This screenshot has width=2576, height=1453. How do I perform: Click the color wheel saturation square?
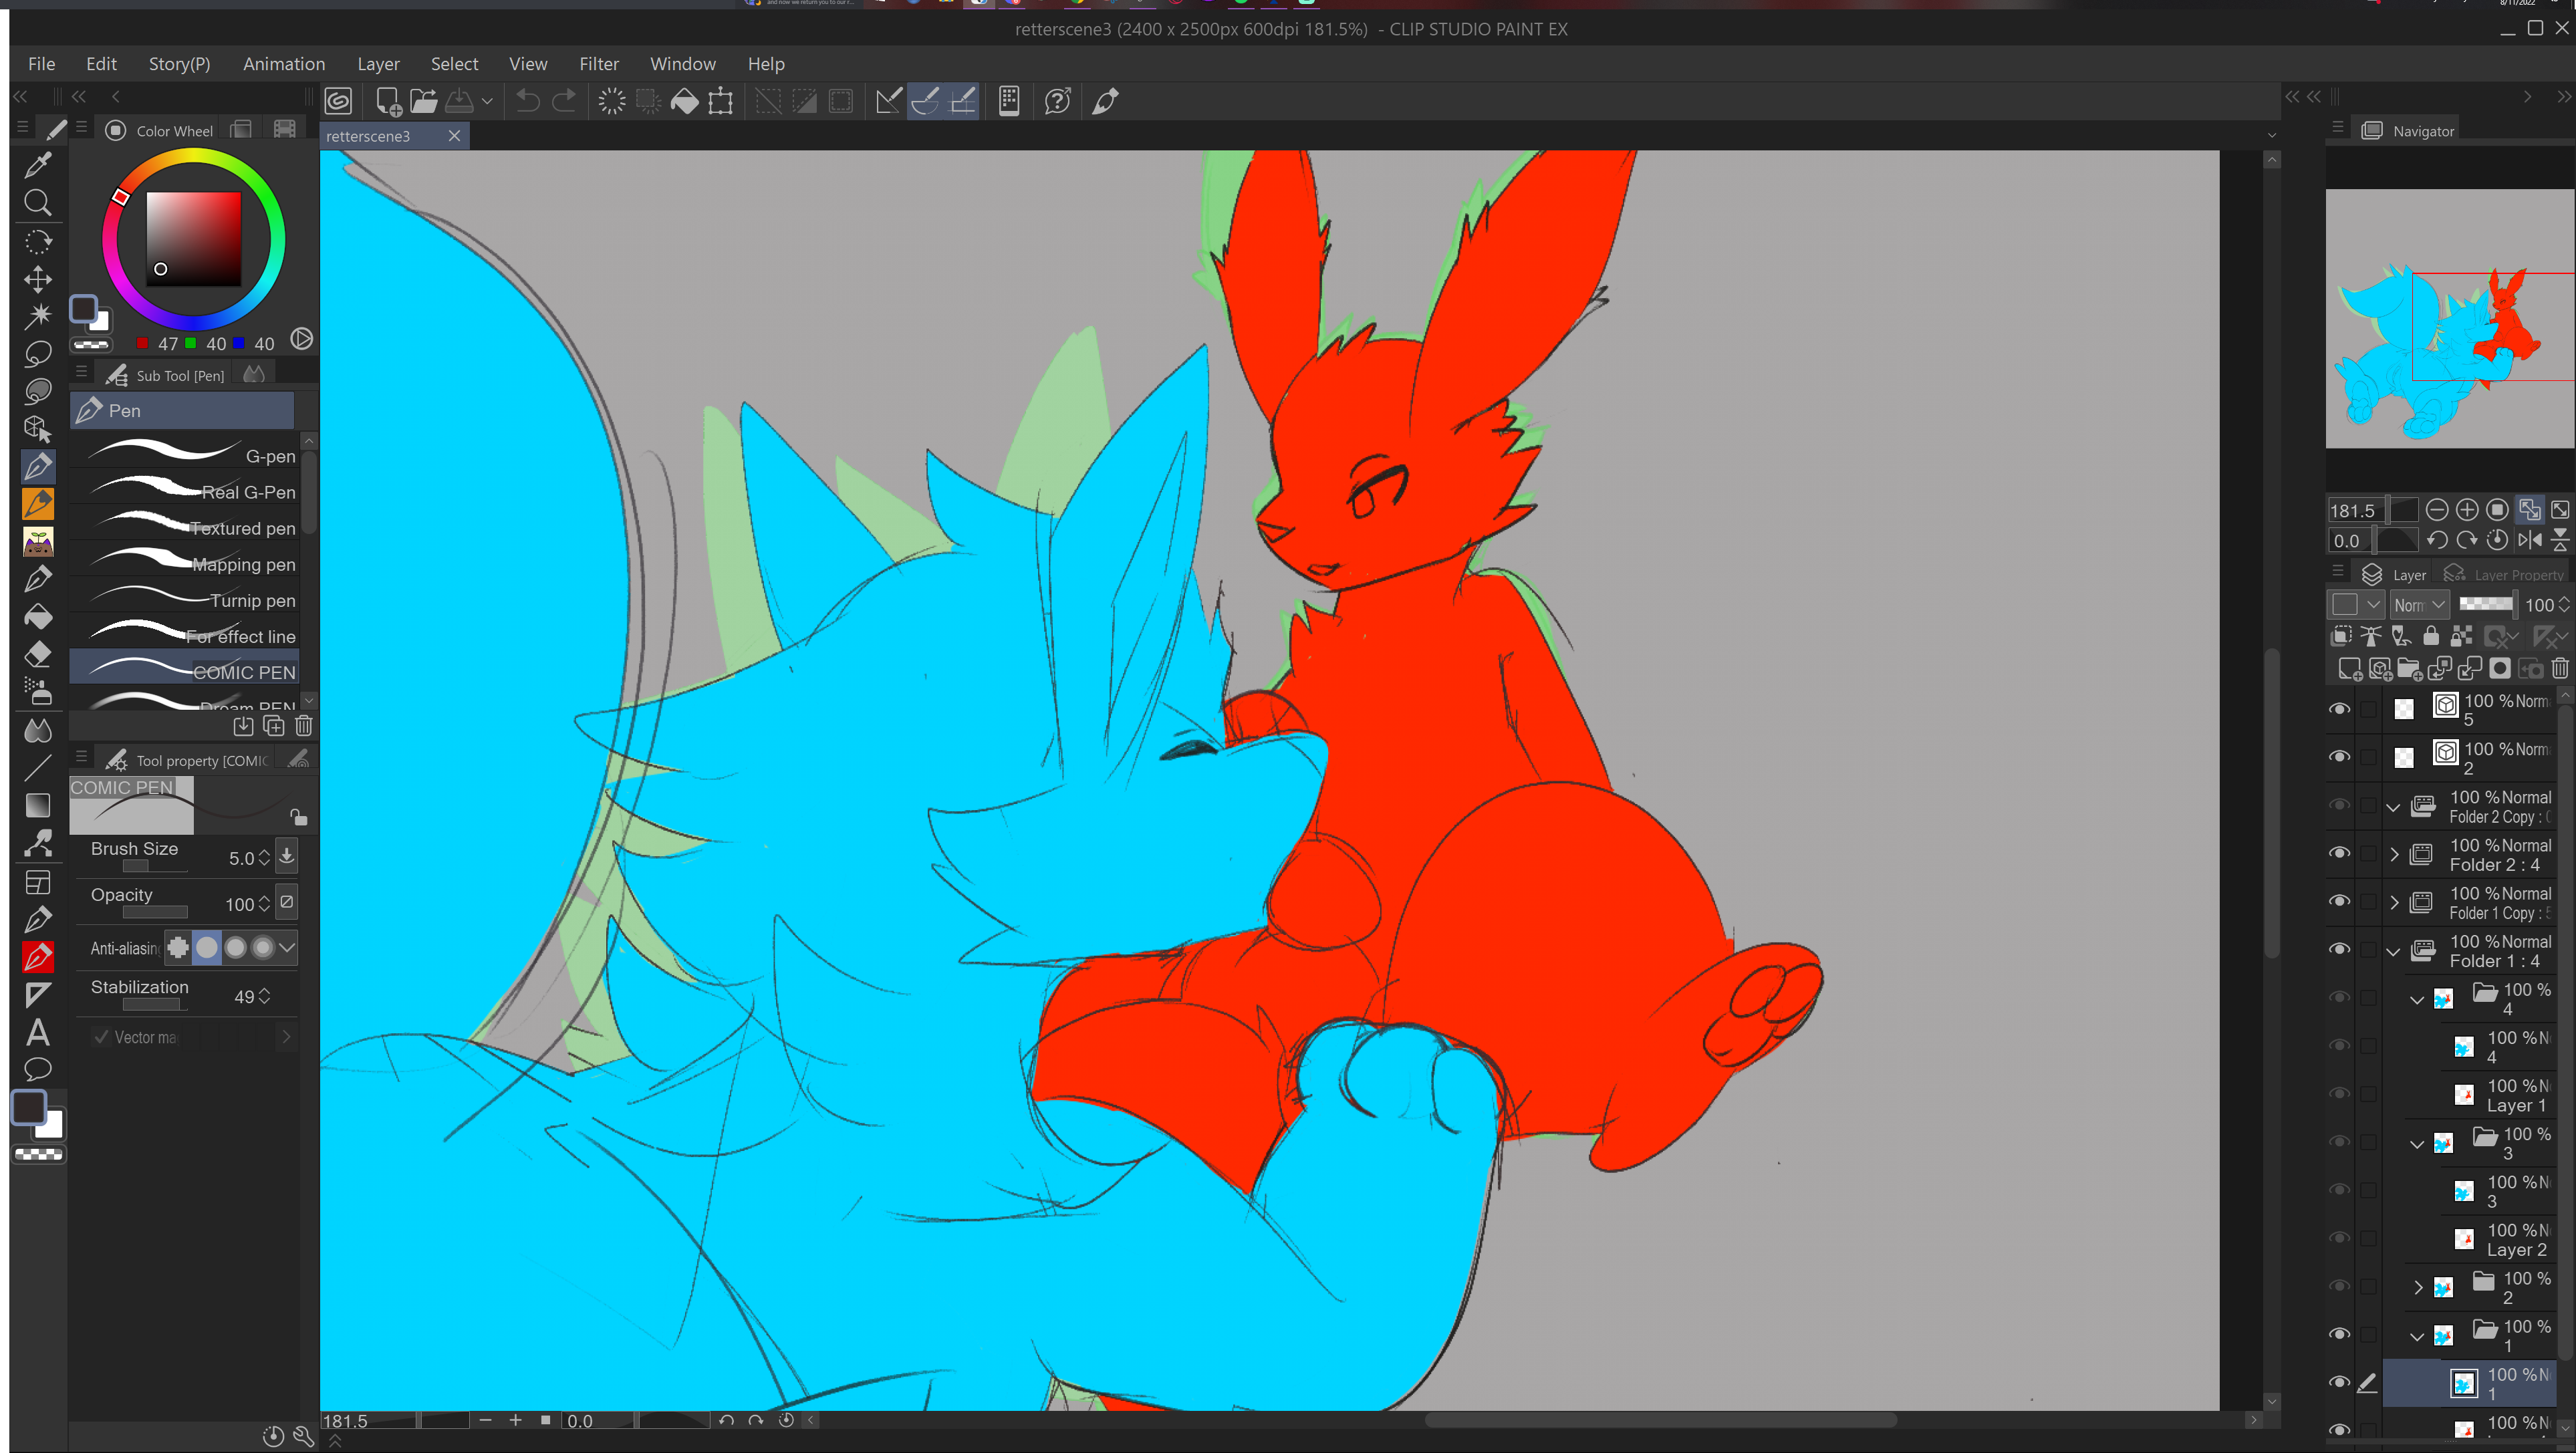[194, 239]
